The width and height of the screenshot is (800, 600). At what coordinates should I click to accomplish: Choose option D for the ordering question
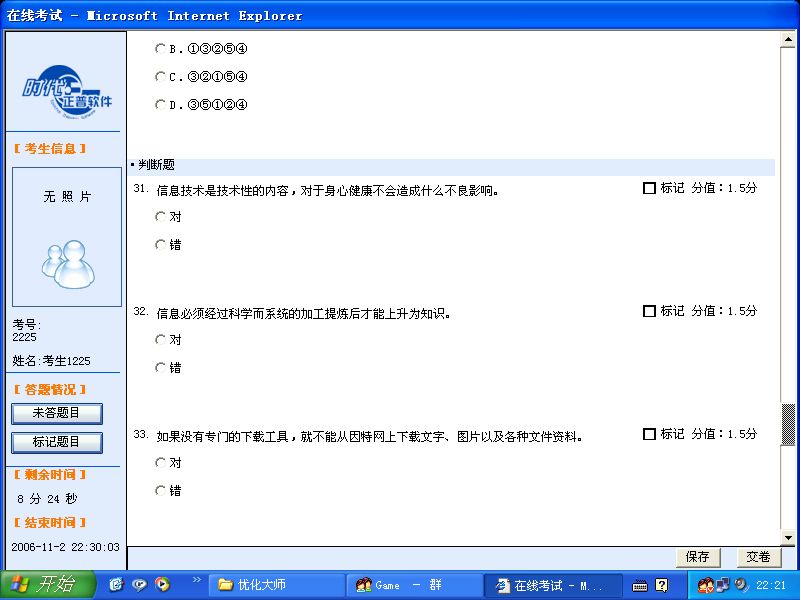(160, 104)
